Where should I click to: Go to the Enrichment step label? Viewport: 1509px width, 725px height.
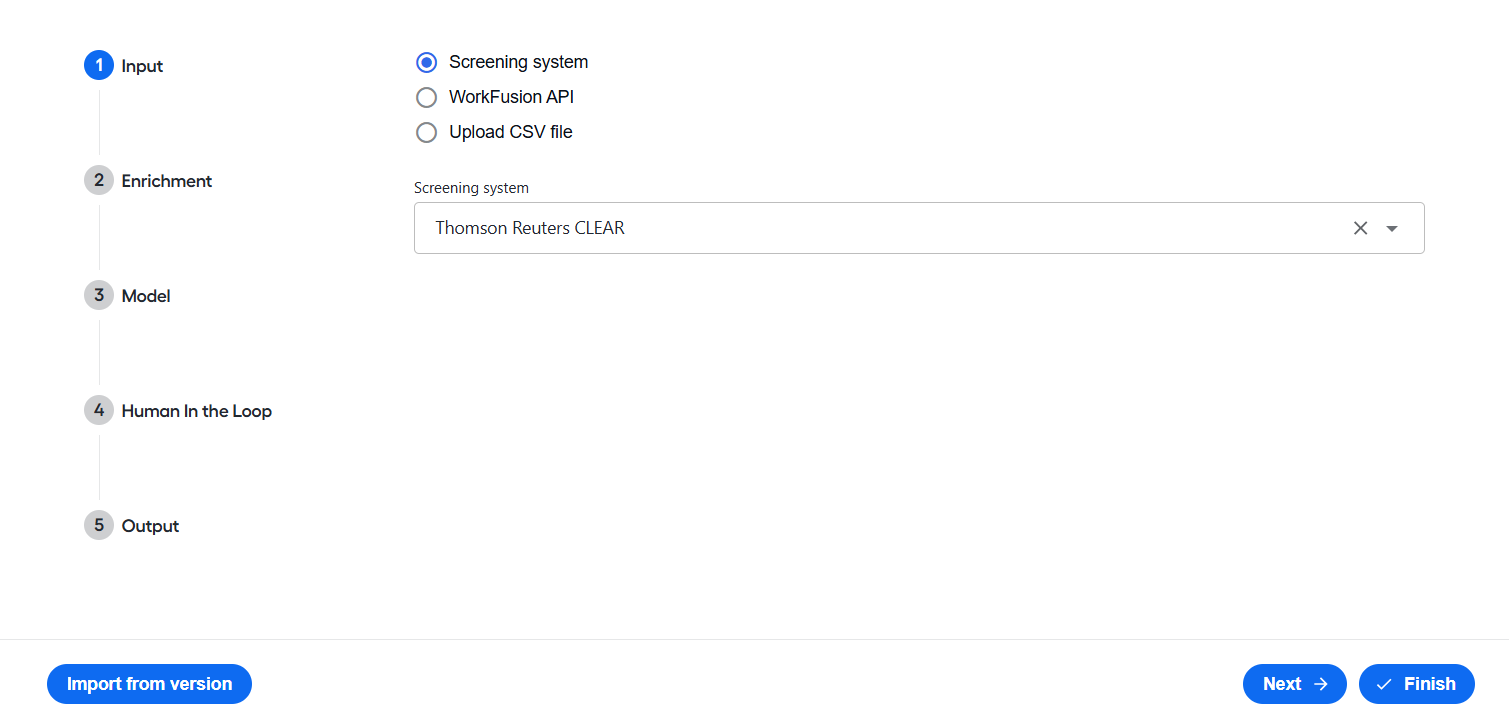click(x=167, y=181)
